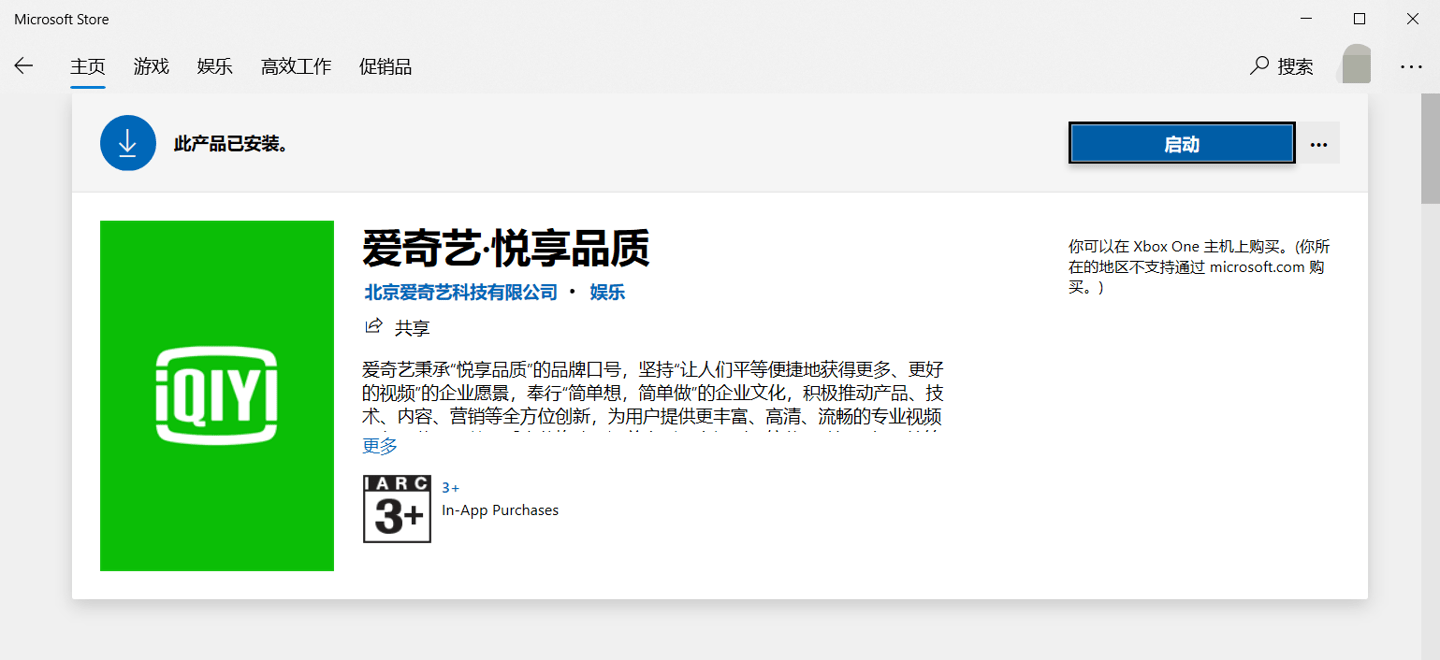Close the Microsoft Store window
The width and height of the screenshot is (1440, 660).
tap(1412, 19)
